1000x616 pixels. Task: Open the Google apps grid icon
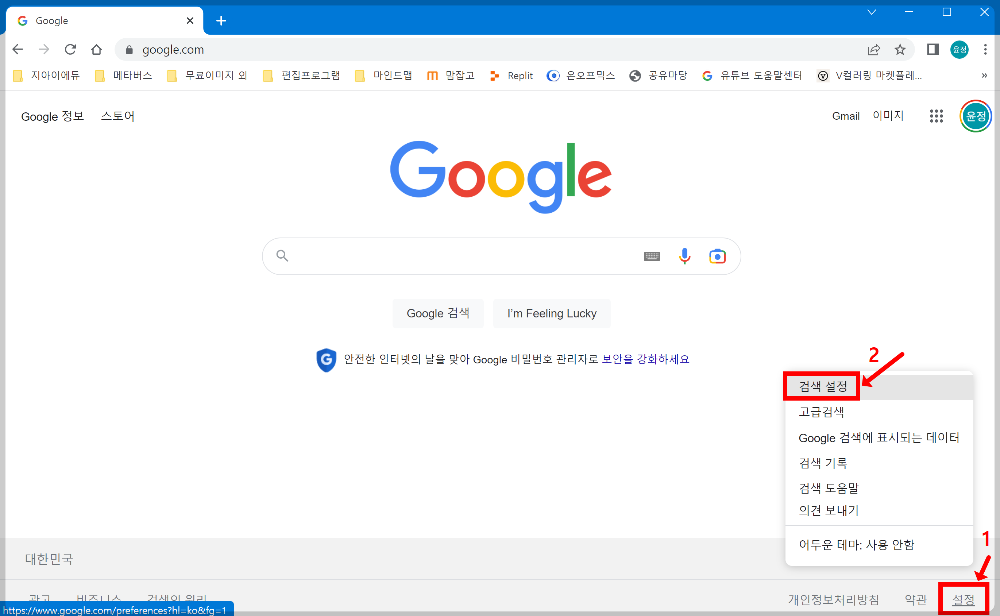[936, 116]
